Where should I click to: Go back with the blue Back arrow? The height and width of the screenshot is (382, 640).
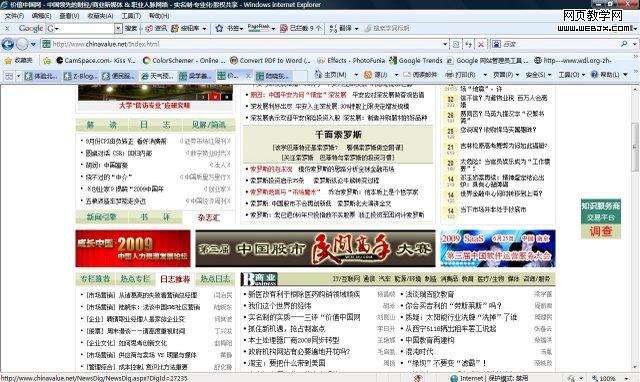[x=8, y=44]
